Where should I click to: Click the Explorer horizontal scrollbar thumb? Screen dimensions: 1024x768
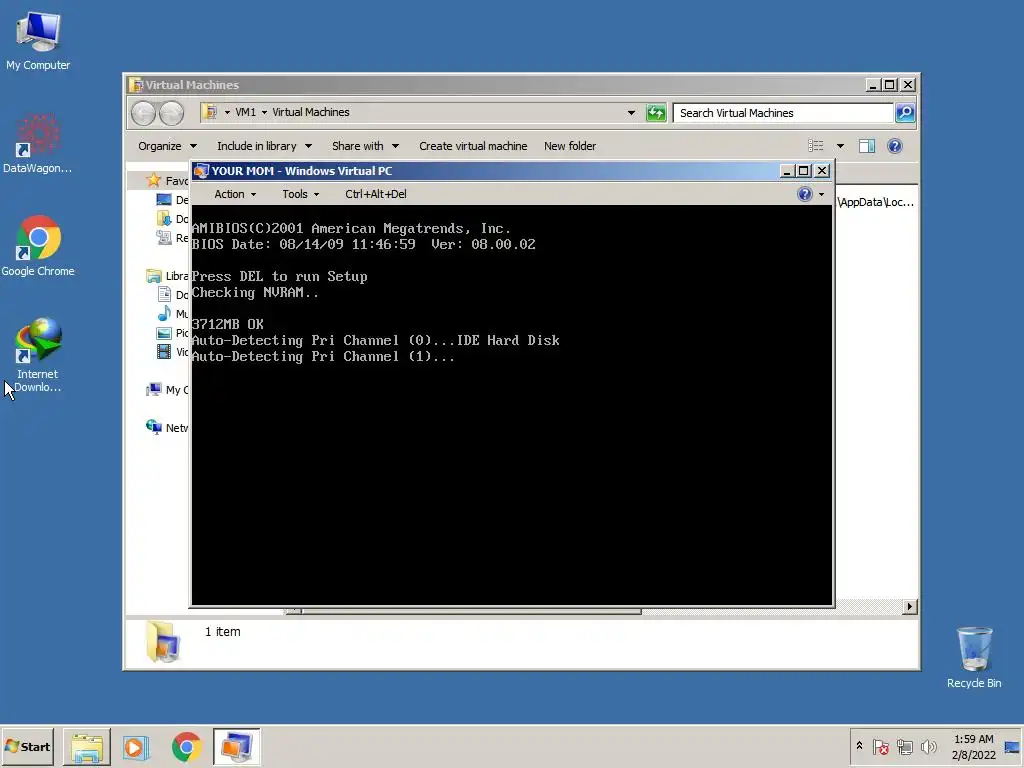pos(470,612)
